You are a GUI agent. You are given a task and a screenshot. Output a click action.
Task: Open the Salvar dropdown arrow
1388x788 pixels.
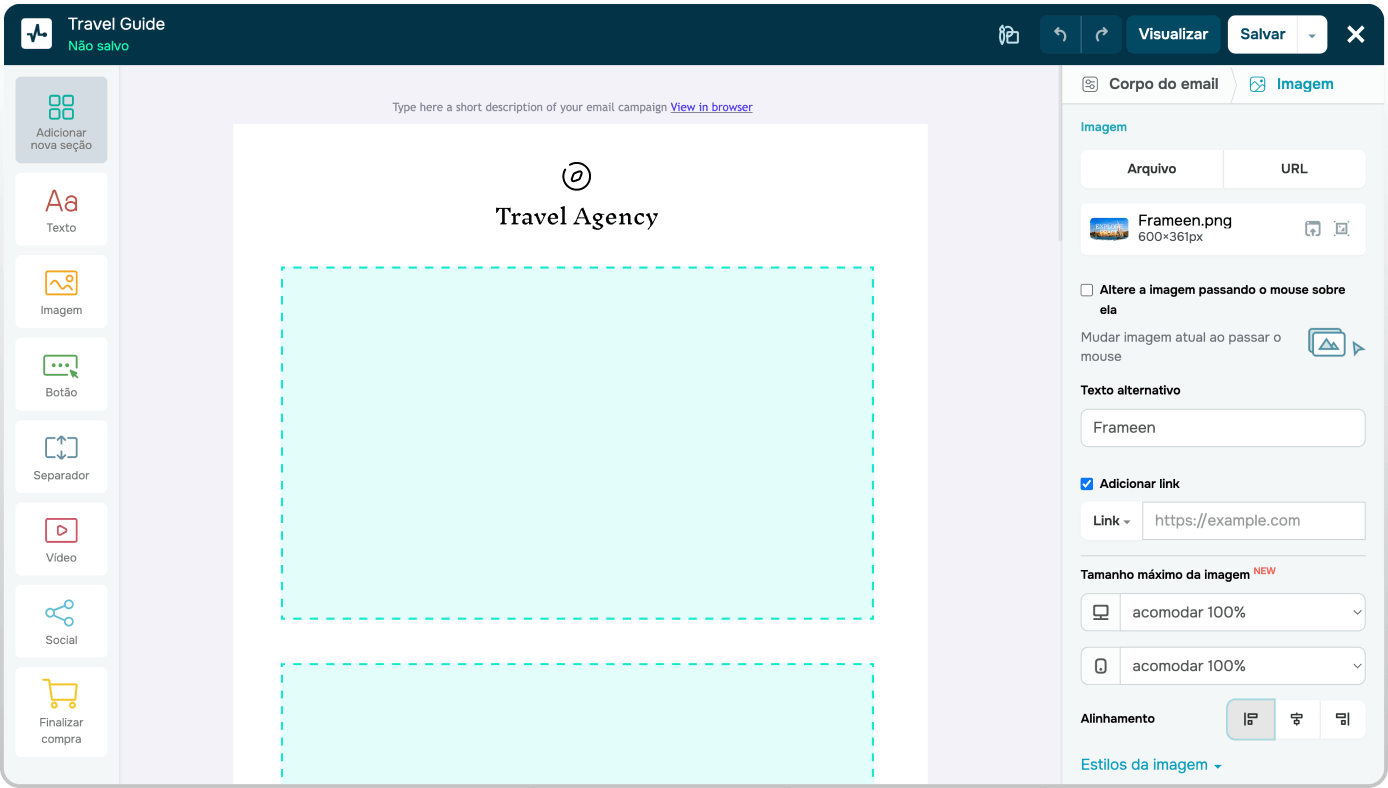pyautogui.click(x=1312, y=35)
